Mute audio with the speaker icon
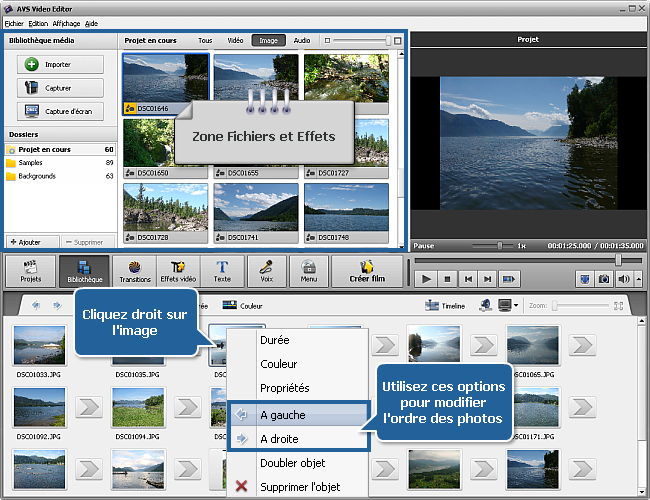Viewport: 650px width, 500px height. pyautogui.click(x=624, y=279)
